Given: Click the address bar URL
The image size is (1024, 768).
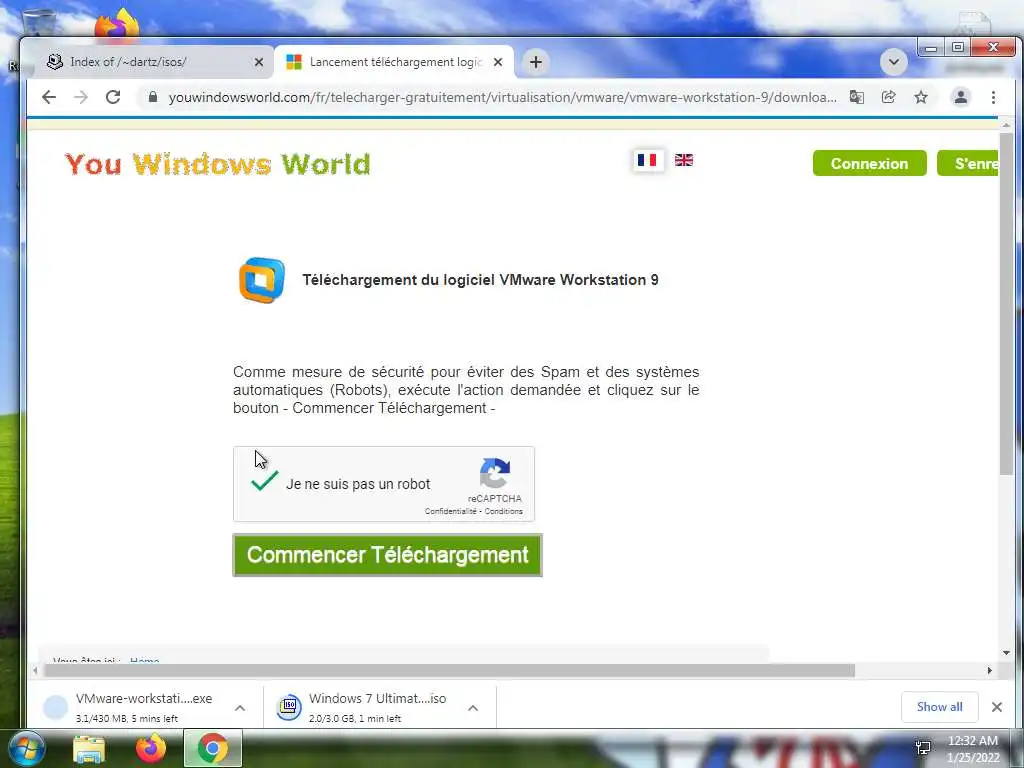Looking at the screenshot, I should [x=502, y=97].
